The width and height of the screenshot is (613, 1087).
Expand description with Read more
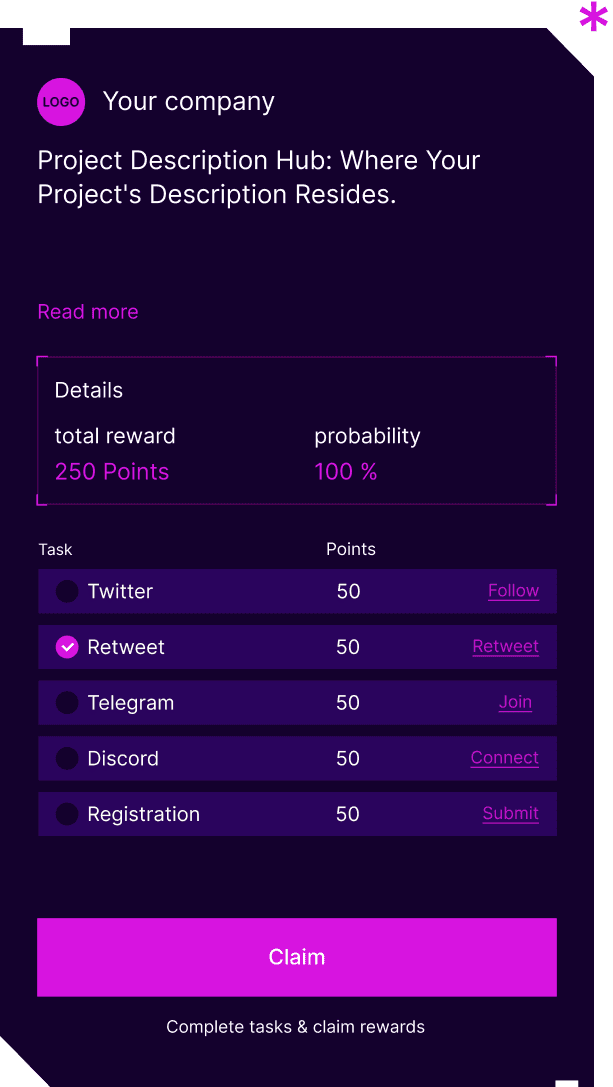coord(88,312)
